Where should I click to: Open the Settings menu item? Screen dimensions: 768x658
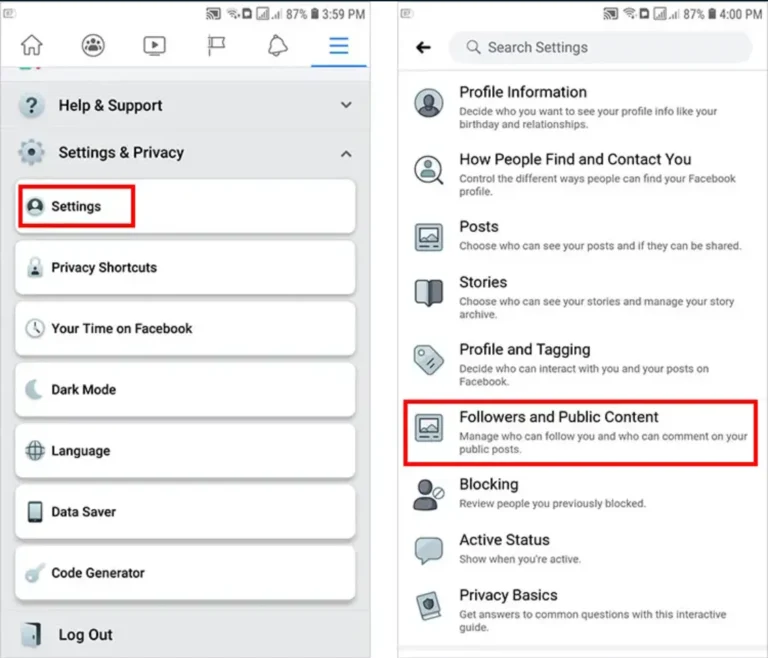click(185, 206)
